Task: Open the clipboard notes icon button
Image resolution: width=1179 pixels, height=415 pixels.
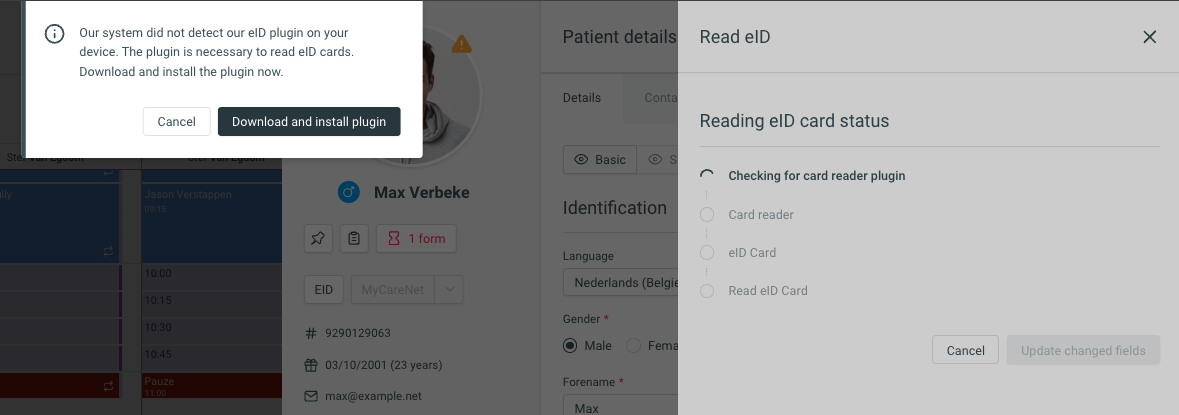Action: click(x=354, y=238)
